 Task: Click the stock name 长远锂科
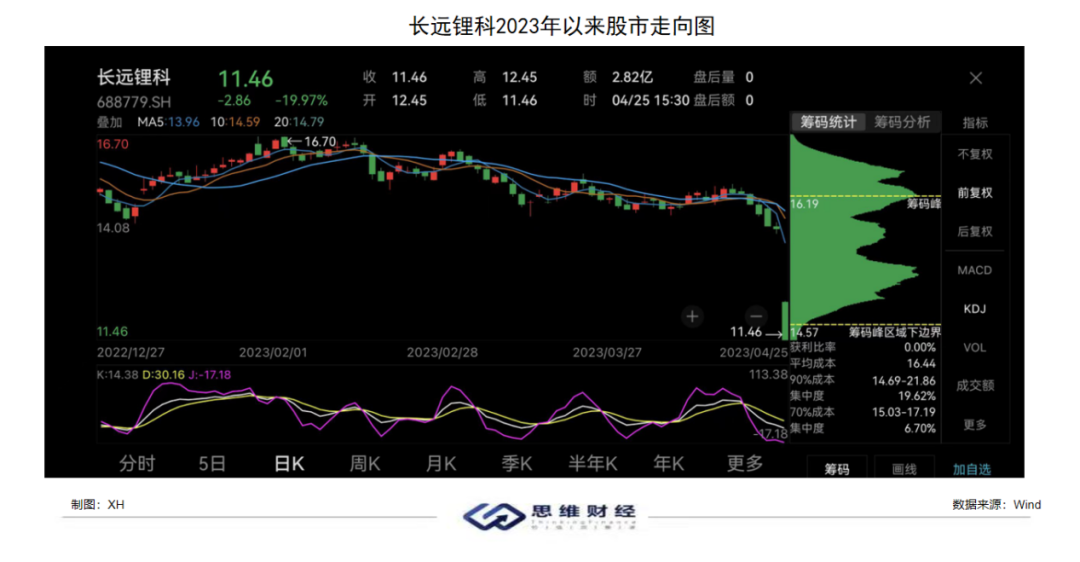[134, 77]
